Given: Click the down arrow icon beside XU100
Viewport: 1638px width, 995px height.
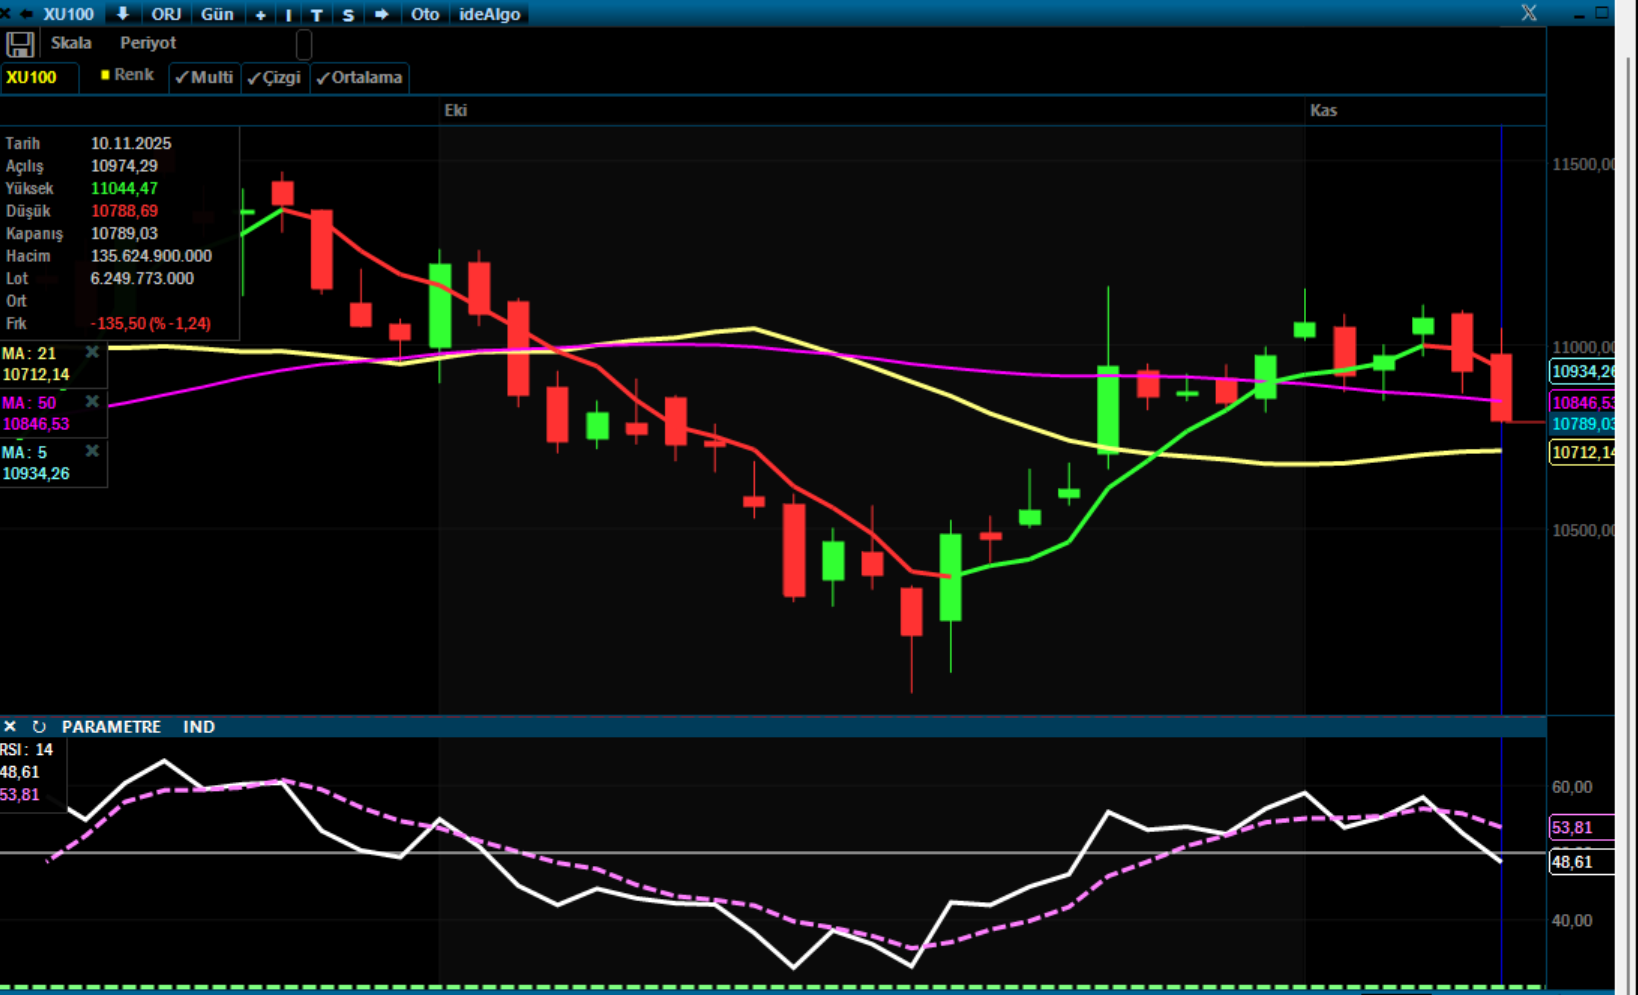Looking at the screenshot, I should 123,14.
